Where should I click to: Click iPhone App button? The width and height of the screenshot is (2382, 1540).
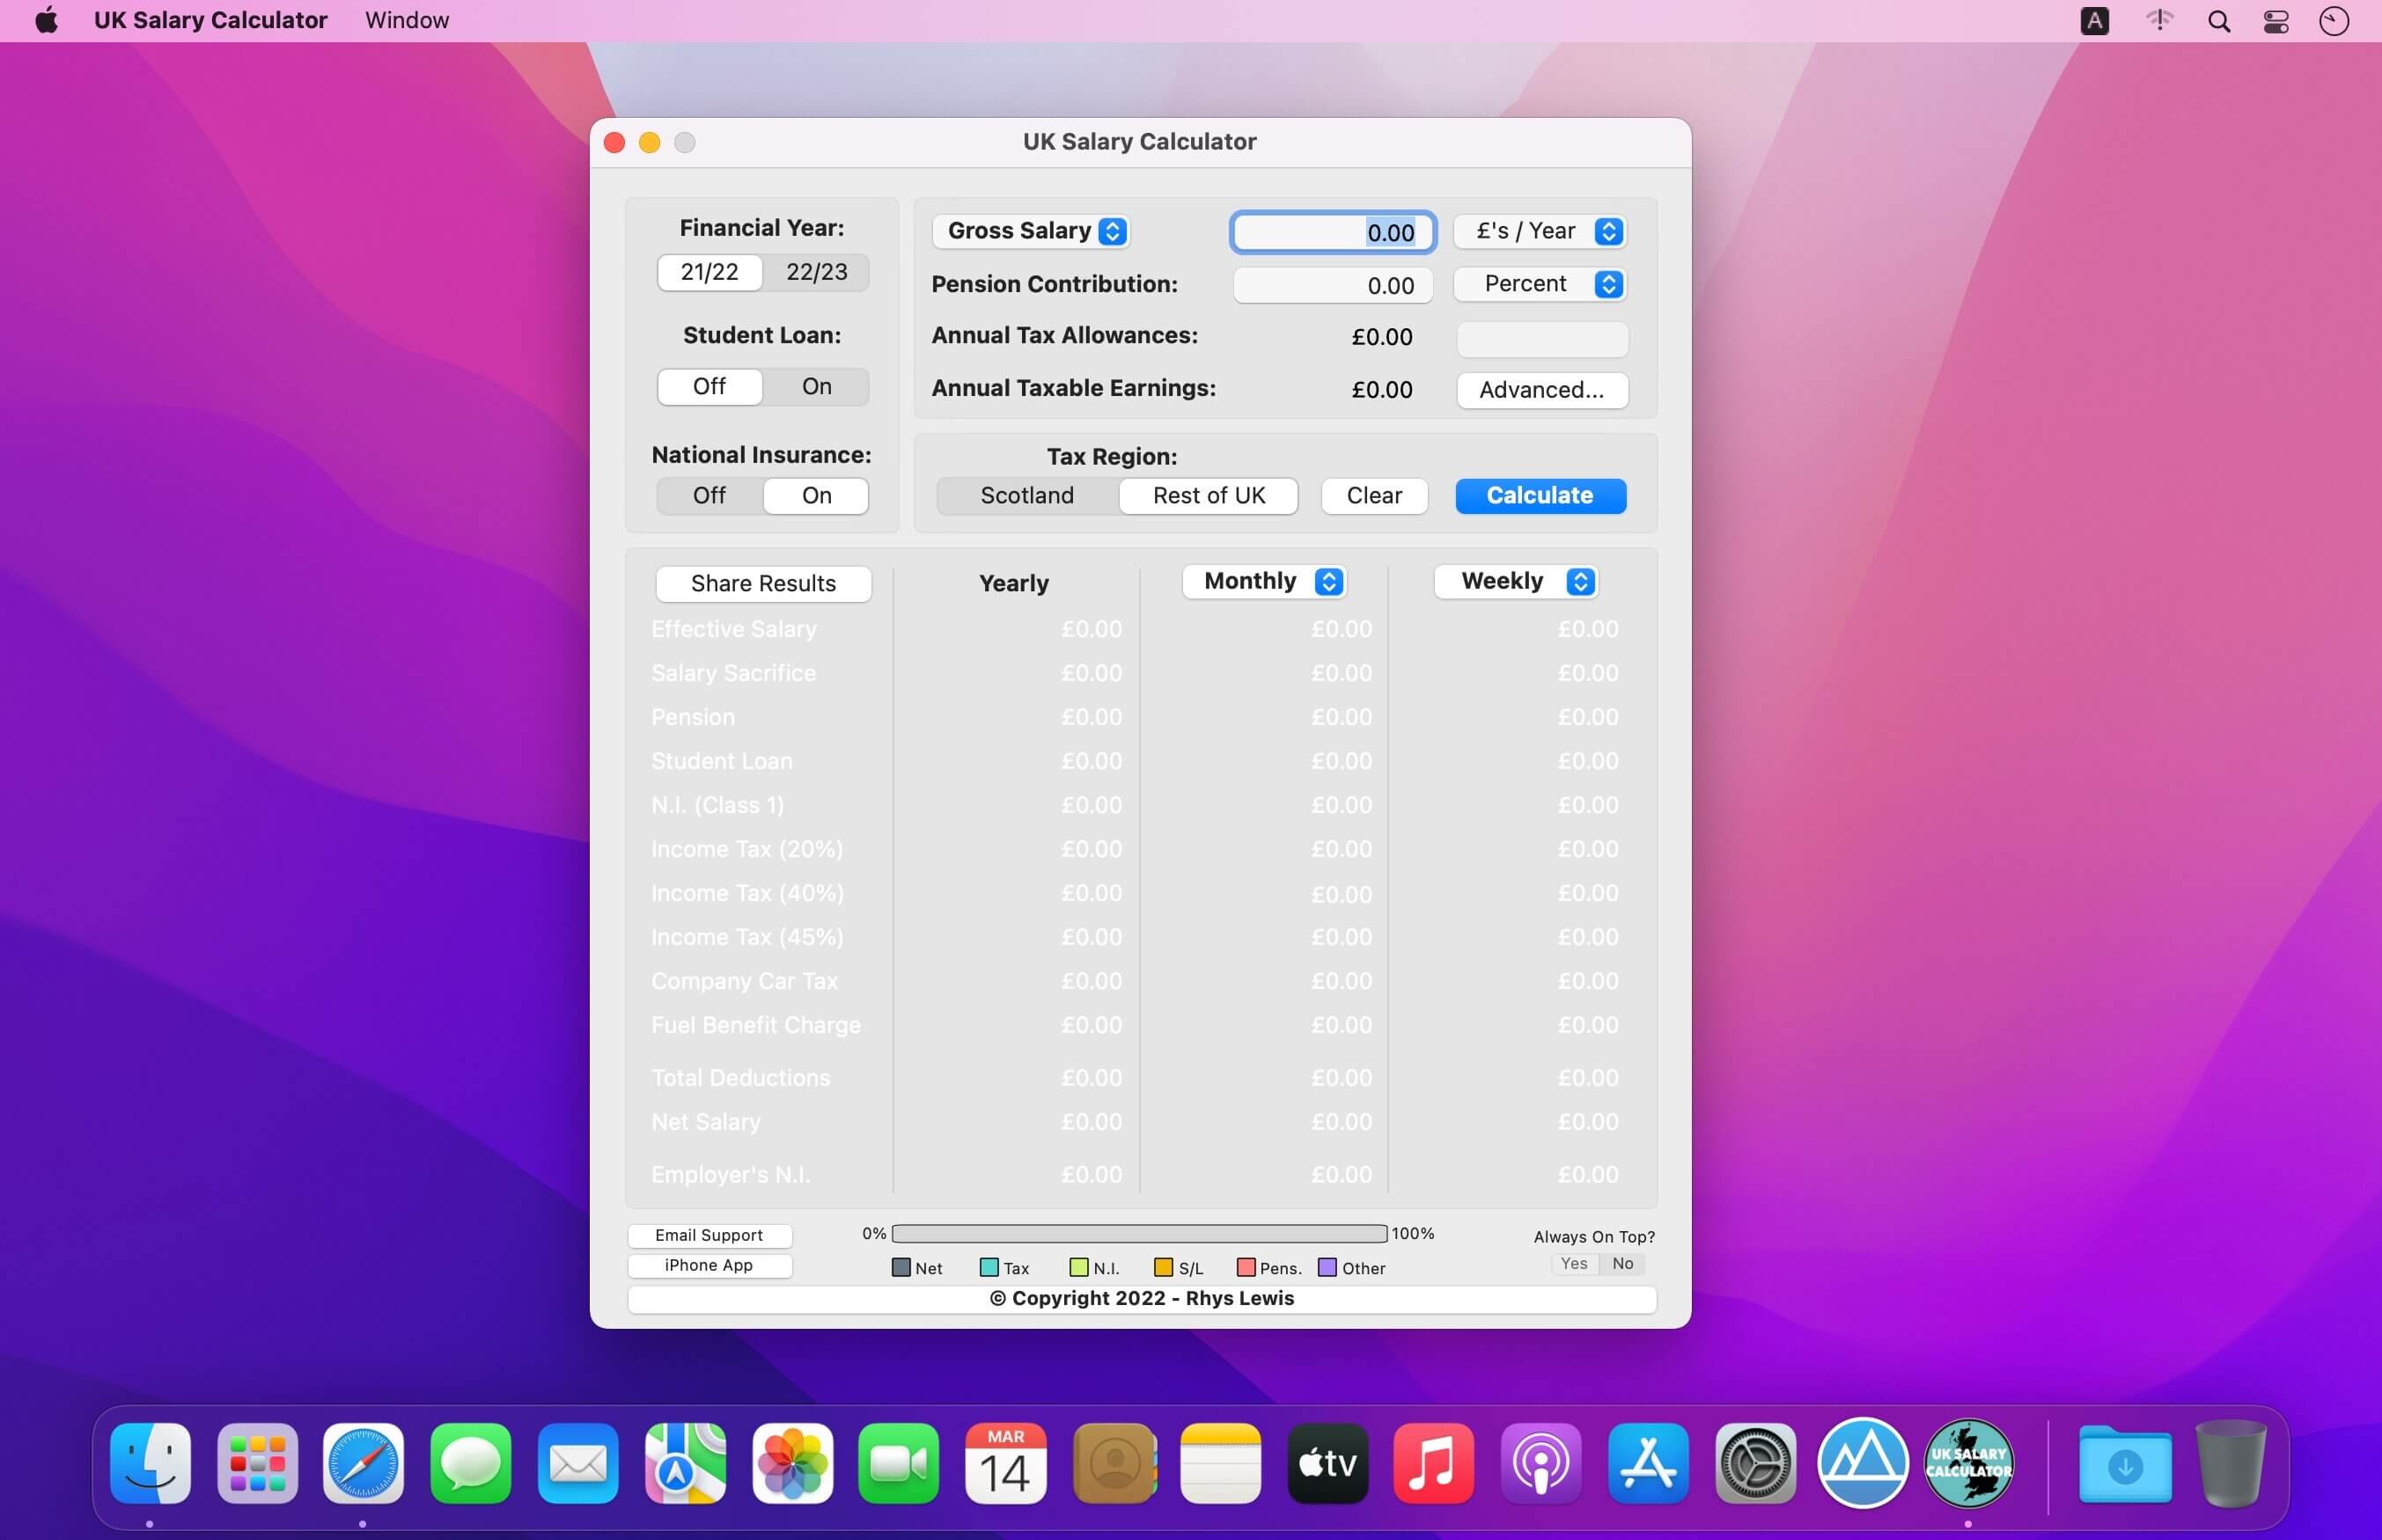pyautogui.click(x=709, y=1265)
